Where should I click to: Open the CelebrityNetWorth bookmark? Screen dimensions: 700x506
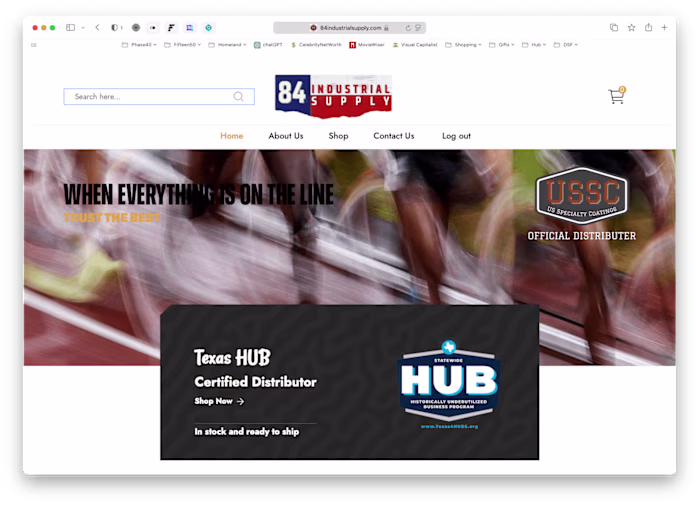pyautogui.click(x=316, y=45)
